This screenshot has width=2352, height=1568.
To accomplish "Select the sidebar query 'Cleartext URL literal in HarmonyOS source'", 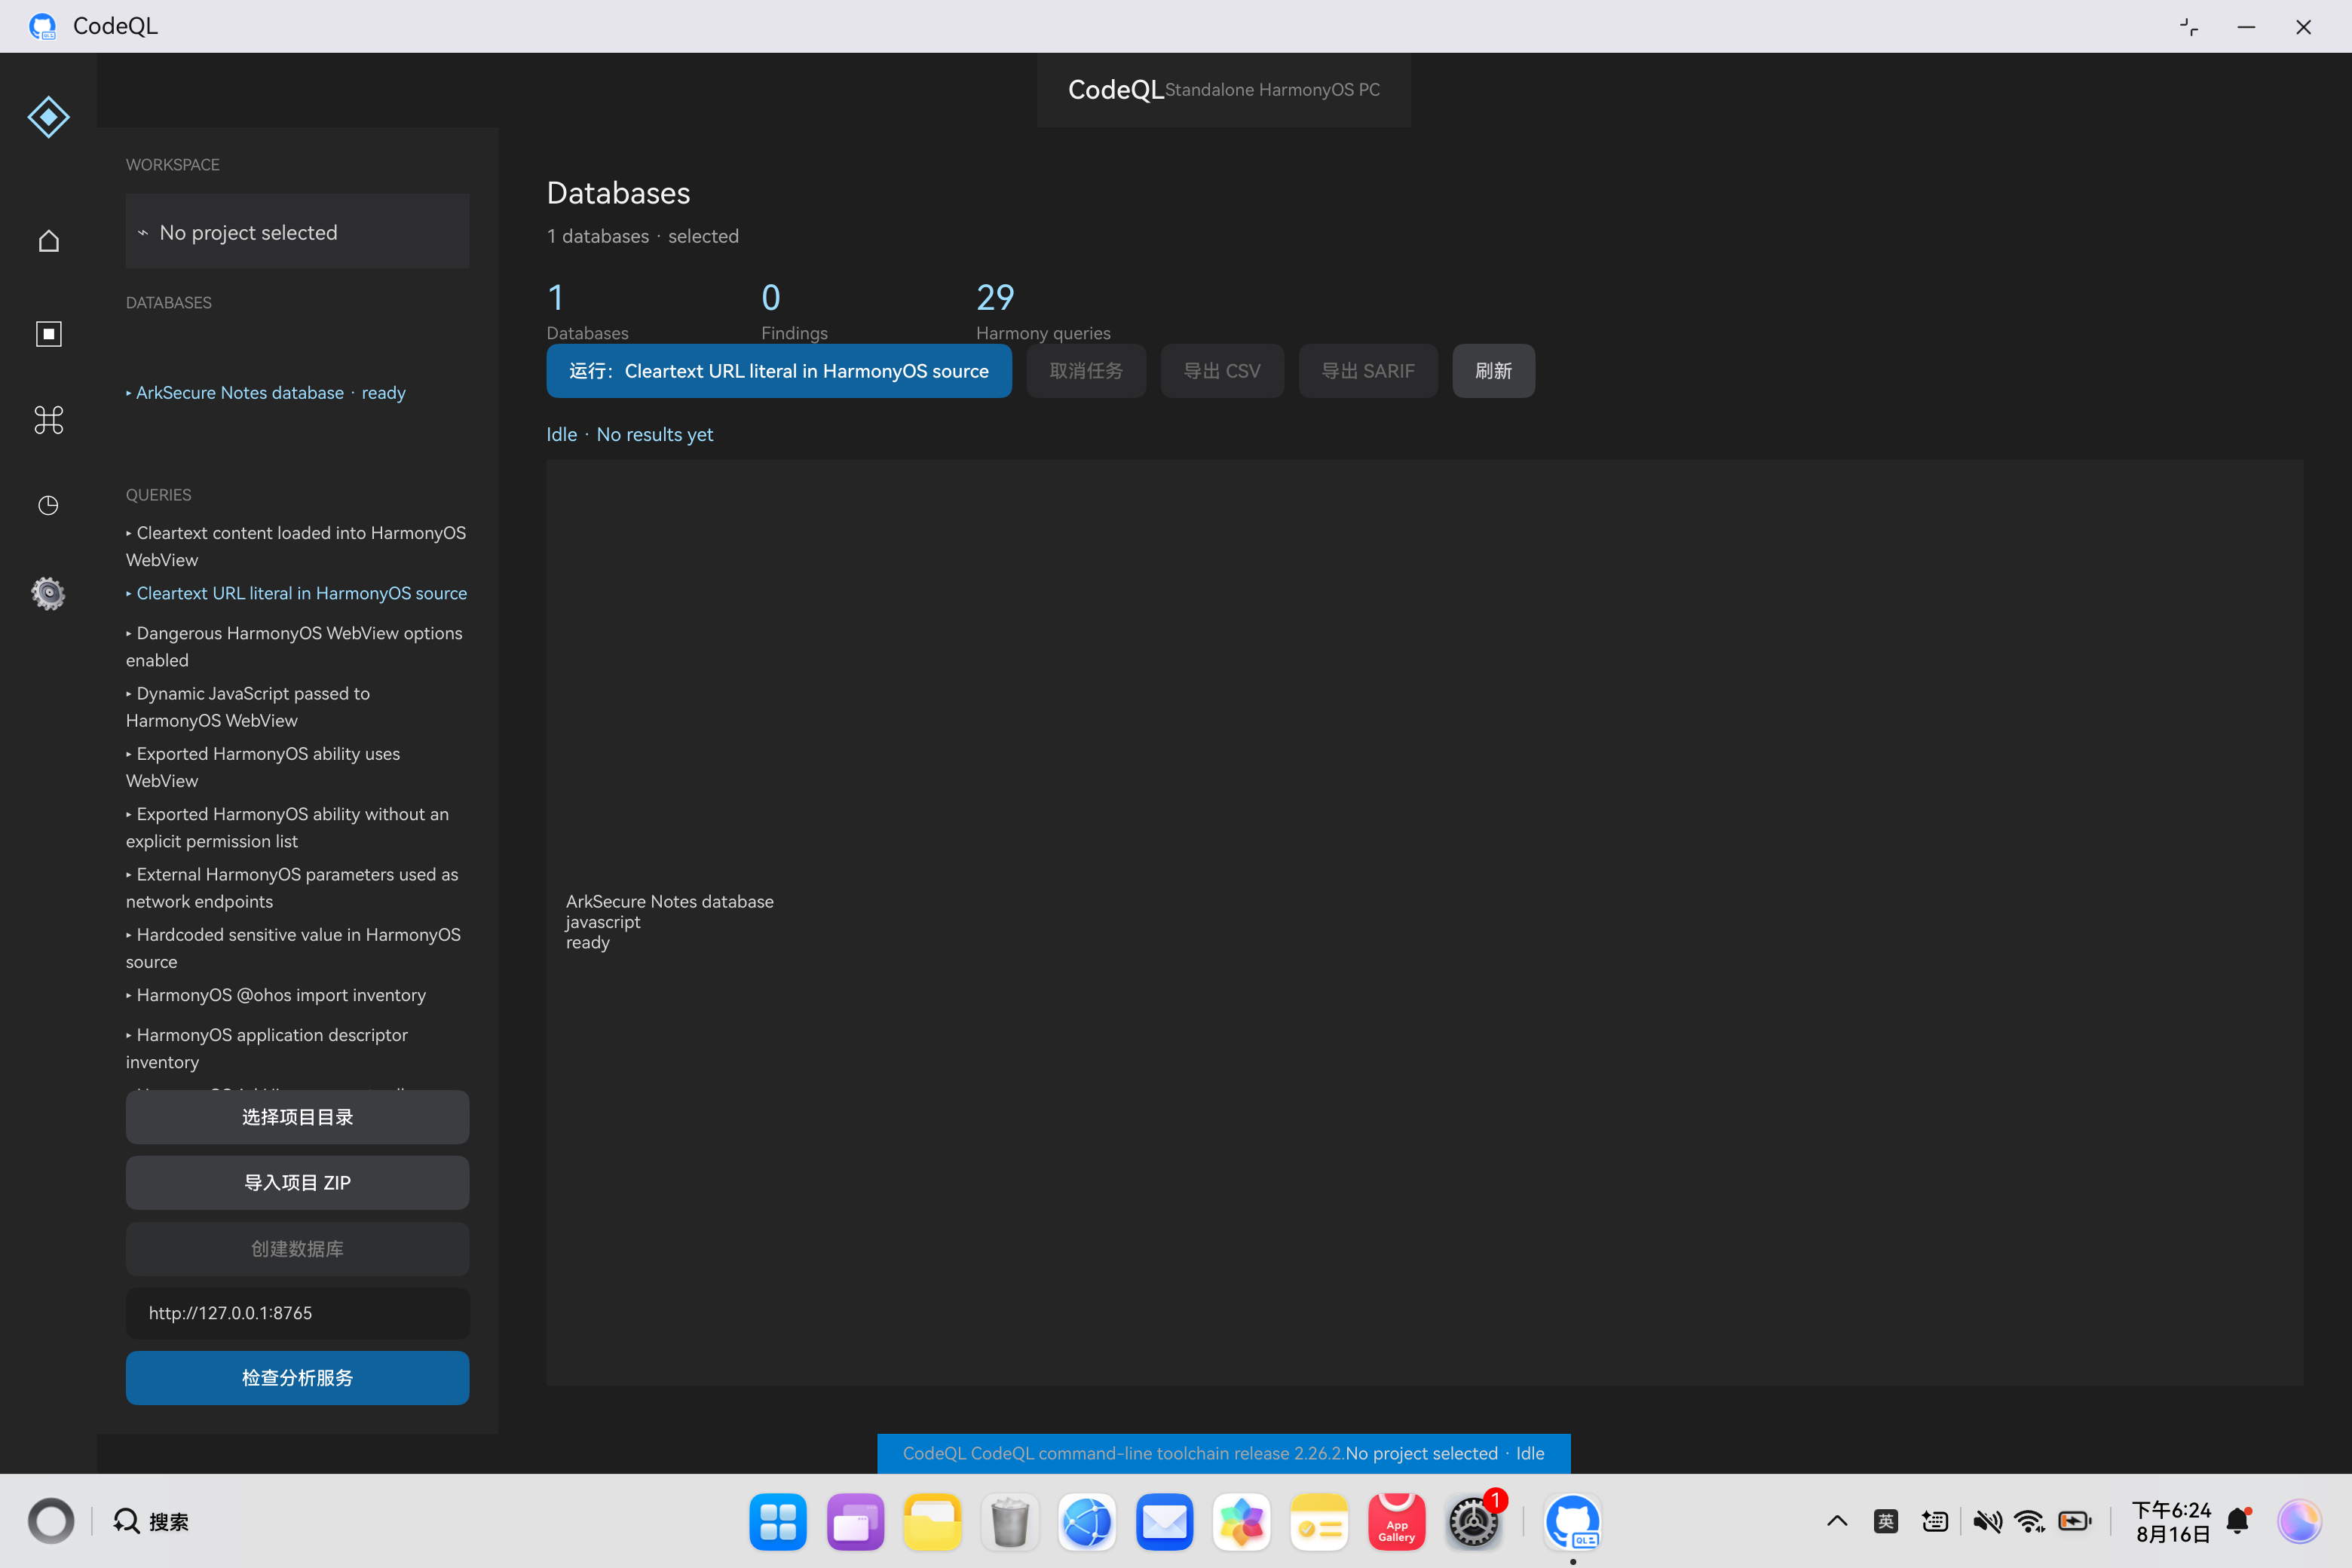I will pos(297,594).
